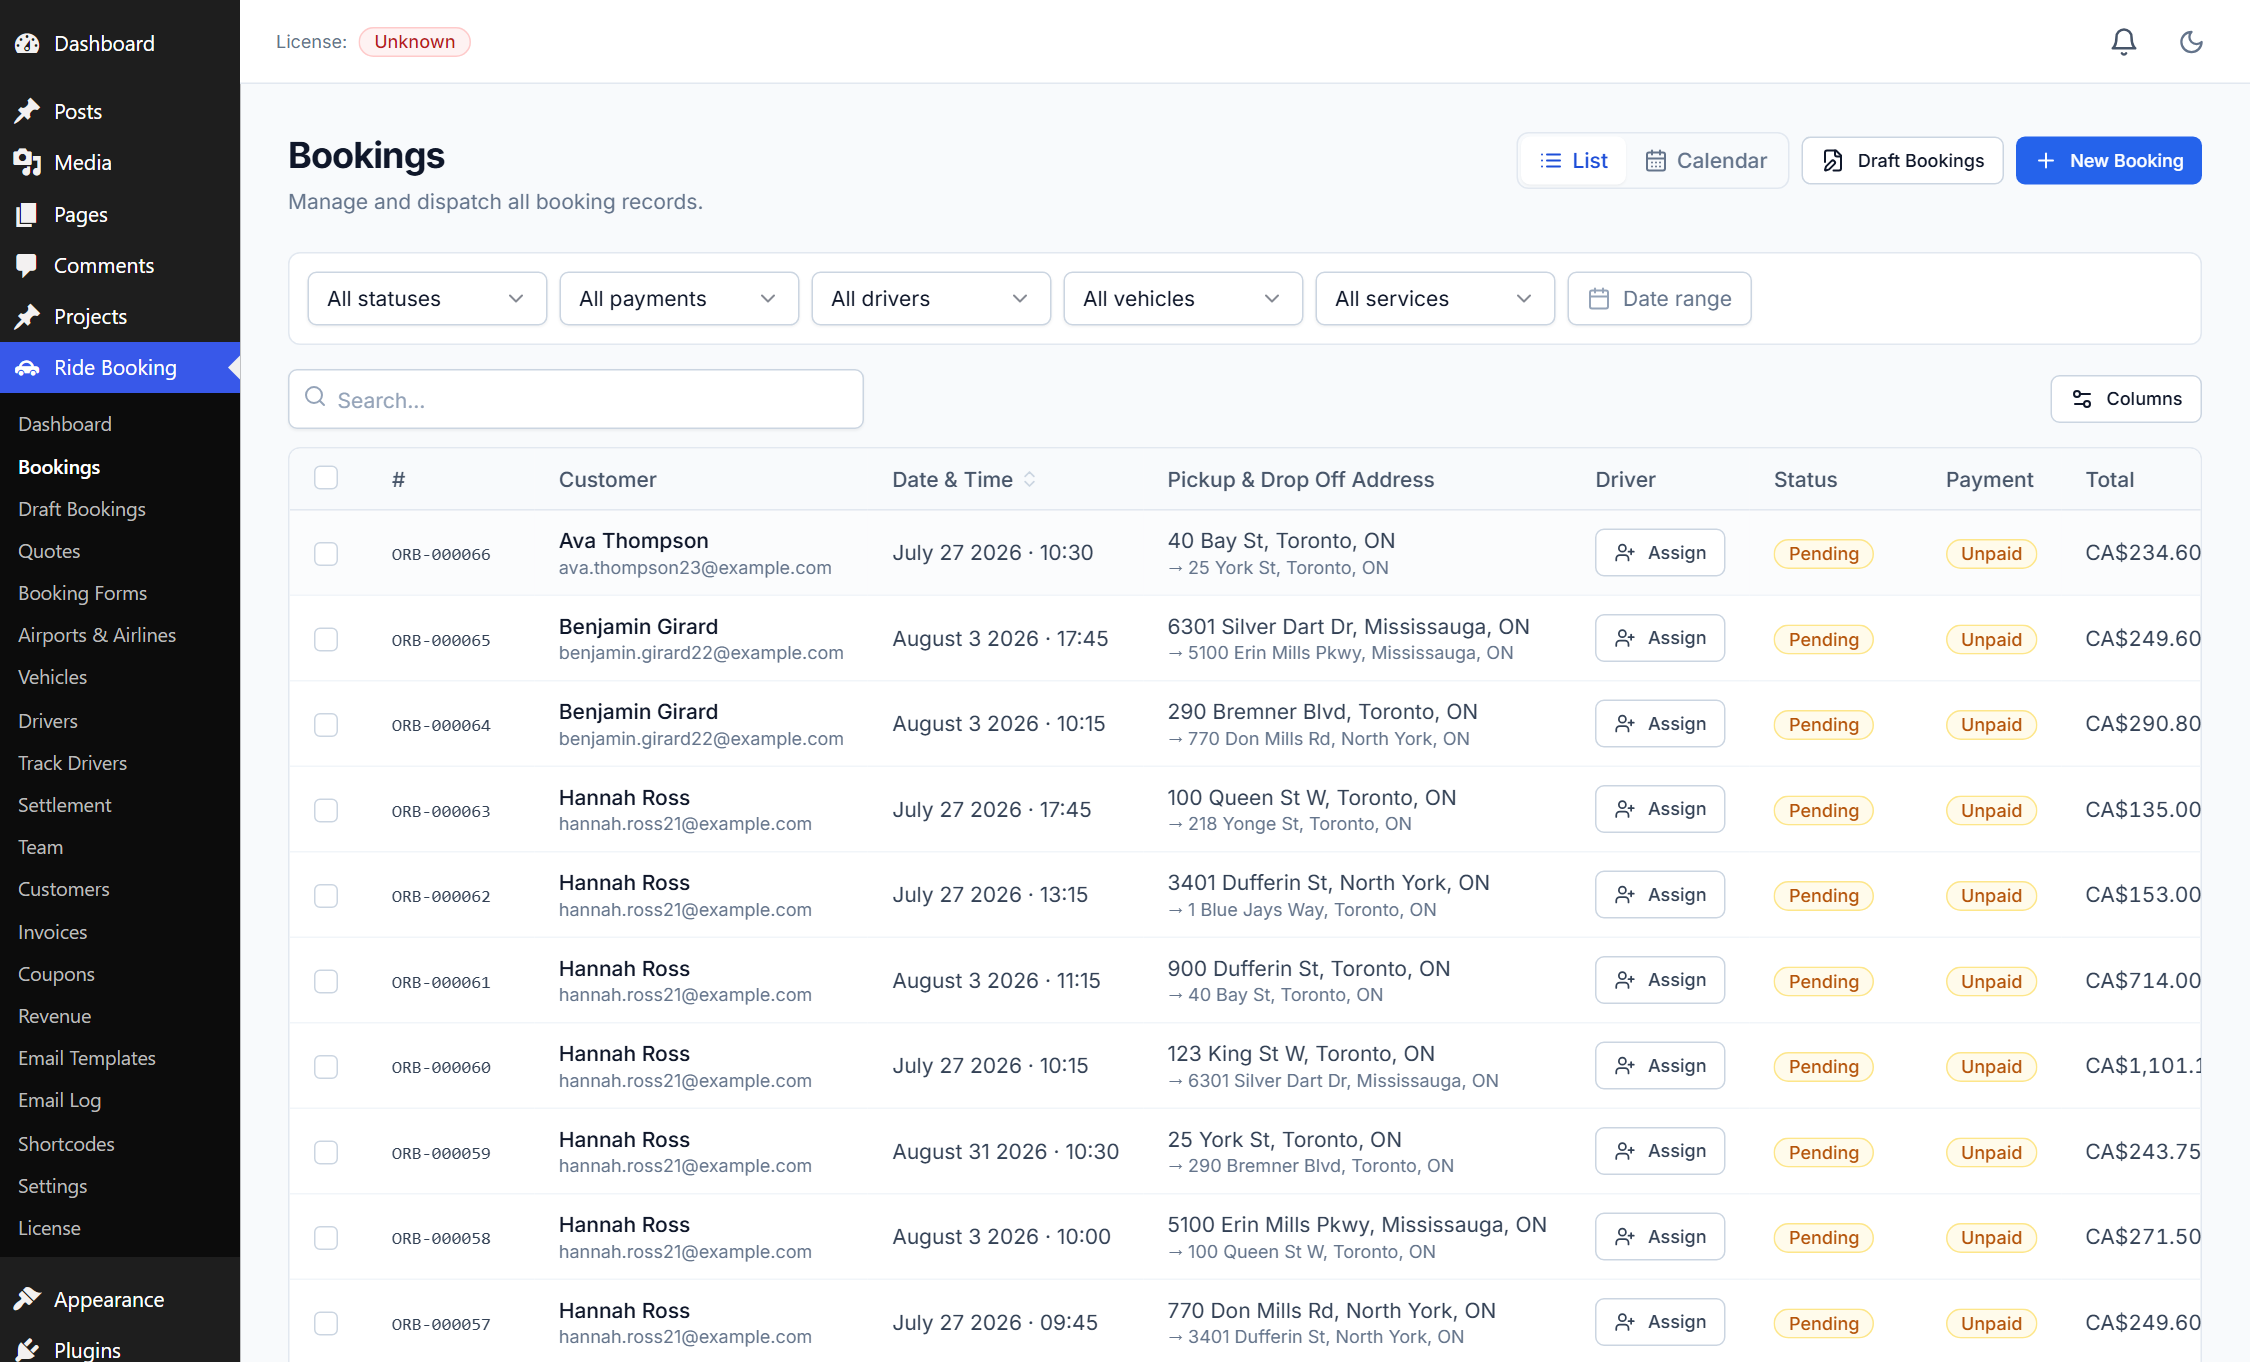Assign a driver to ORB-000064
Viewport: 2250px width, 1362px height.
[x=1659, y=724]
